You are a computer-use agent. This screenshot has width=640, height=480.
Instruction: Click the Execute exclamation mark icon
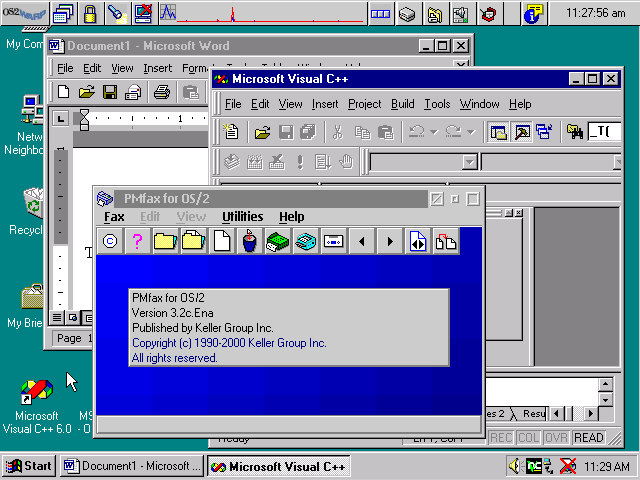(300, 162)
